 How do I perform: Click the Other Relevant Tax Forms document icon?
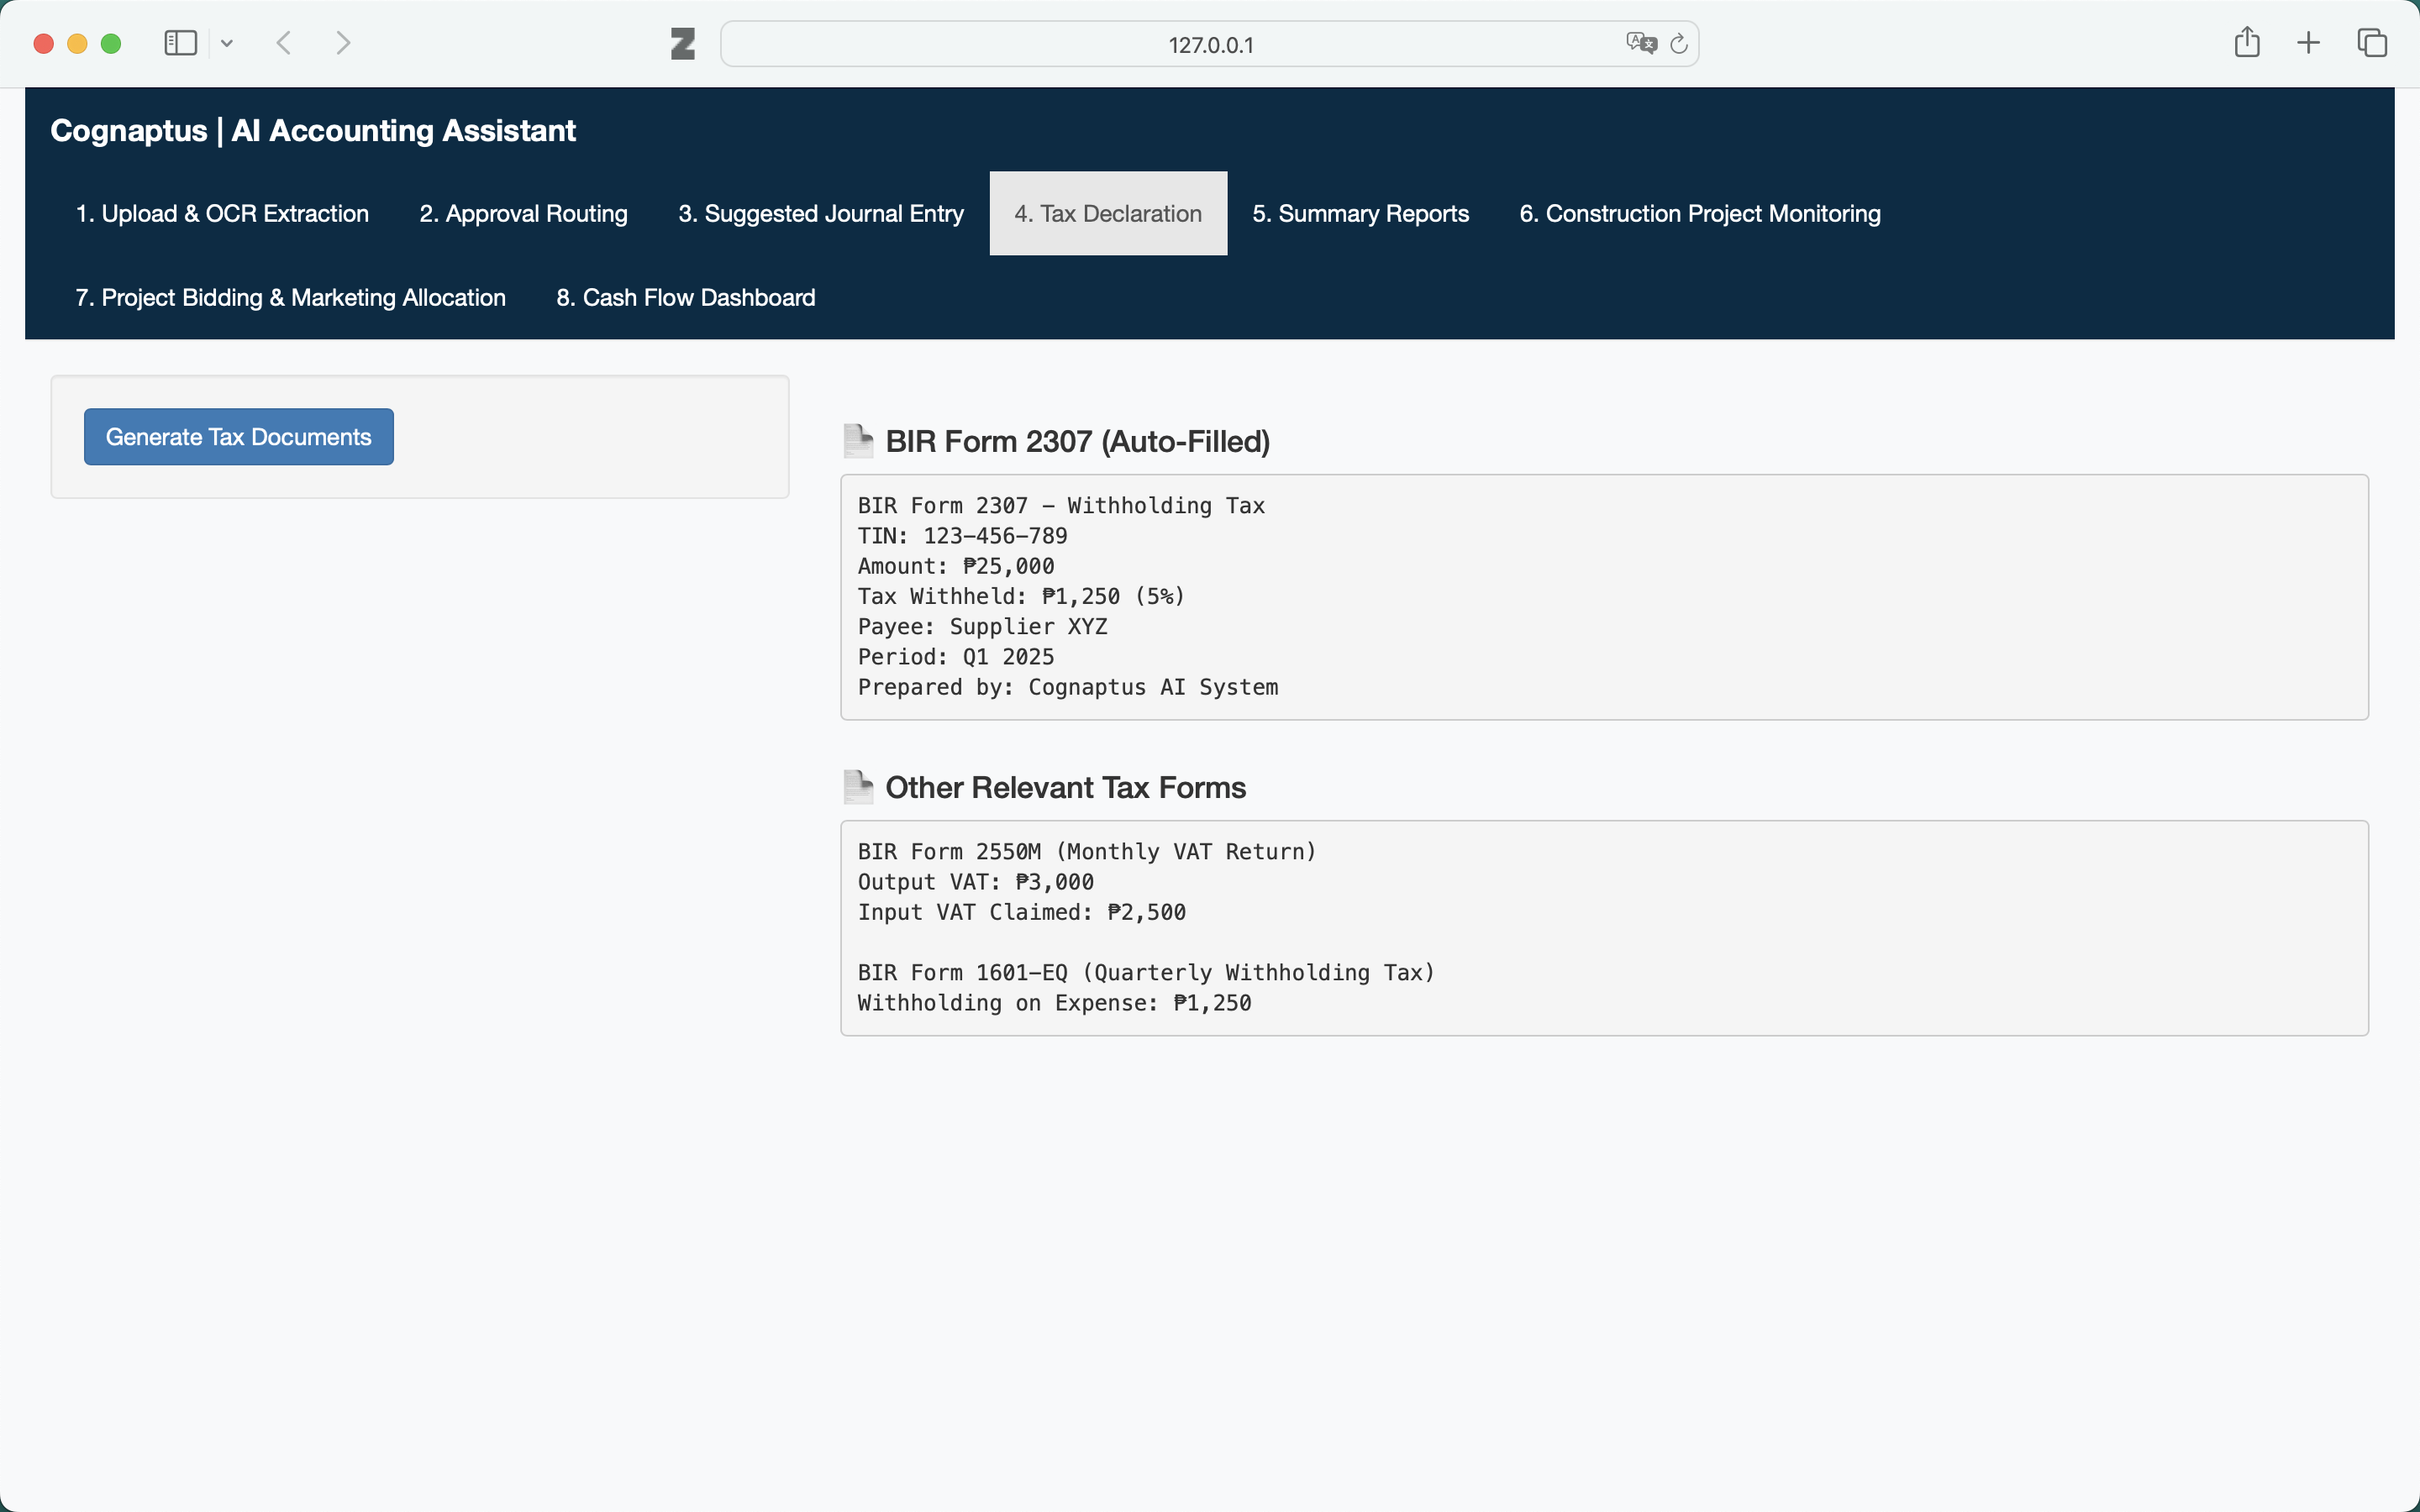click(858, 787)
